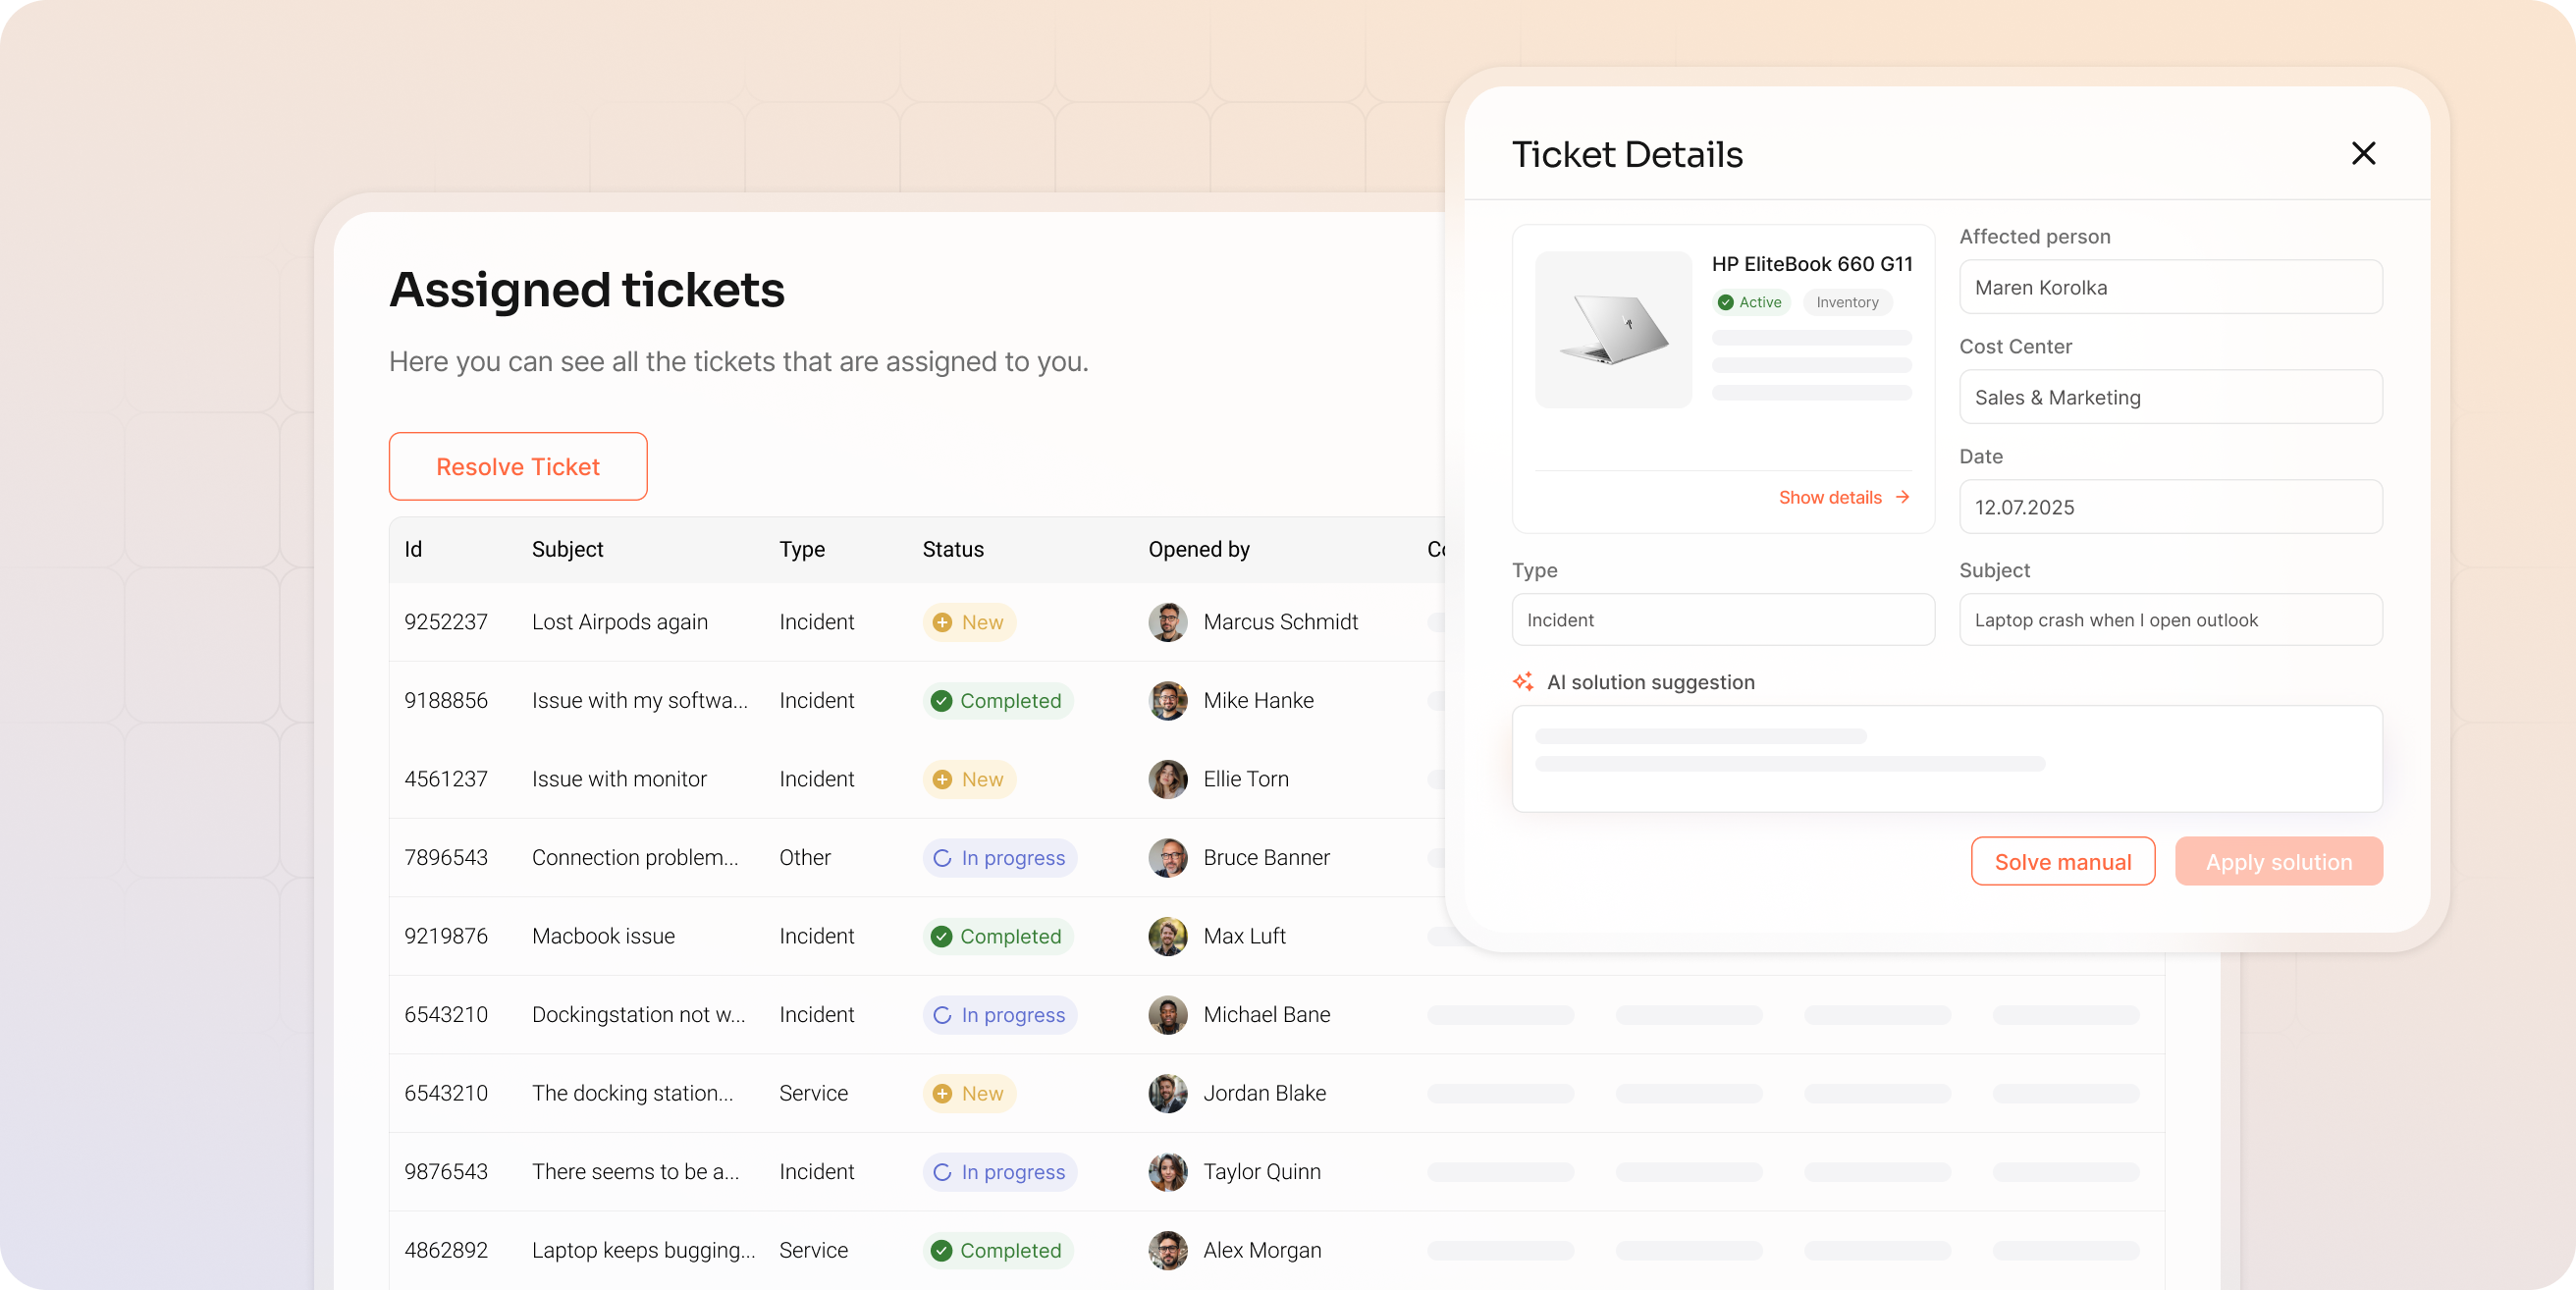Click New status badge for Issue with monitor

[969, 779]
